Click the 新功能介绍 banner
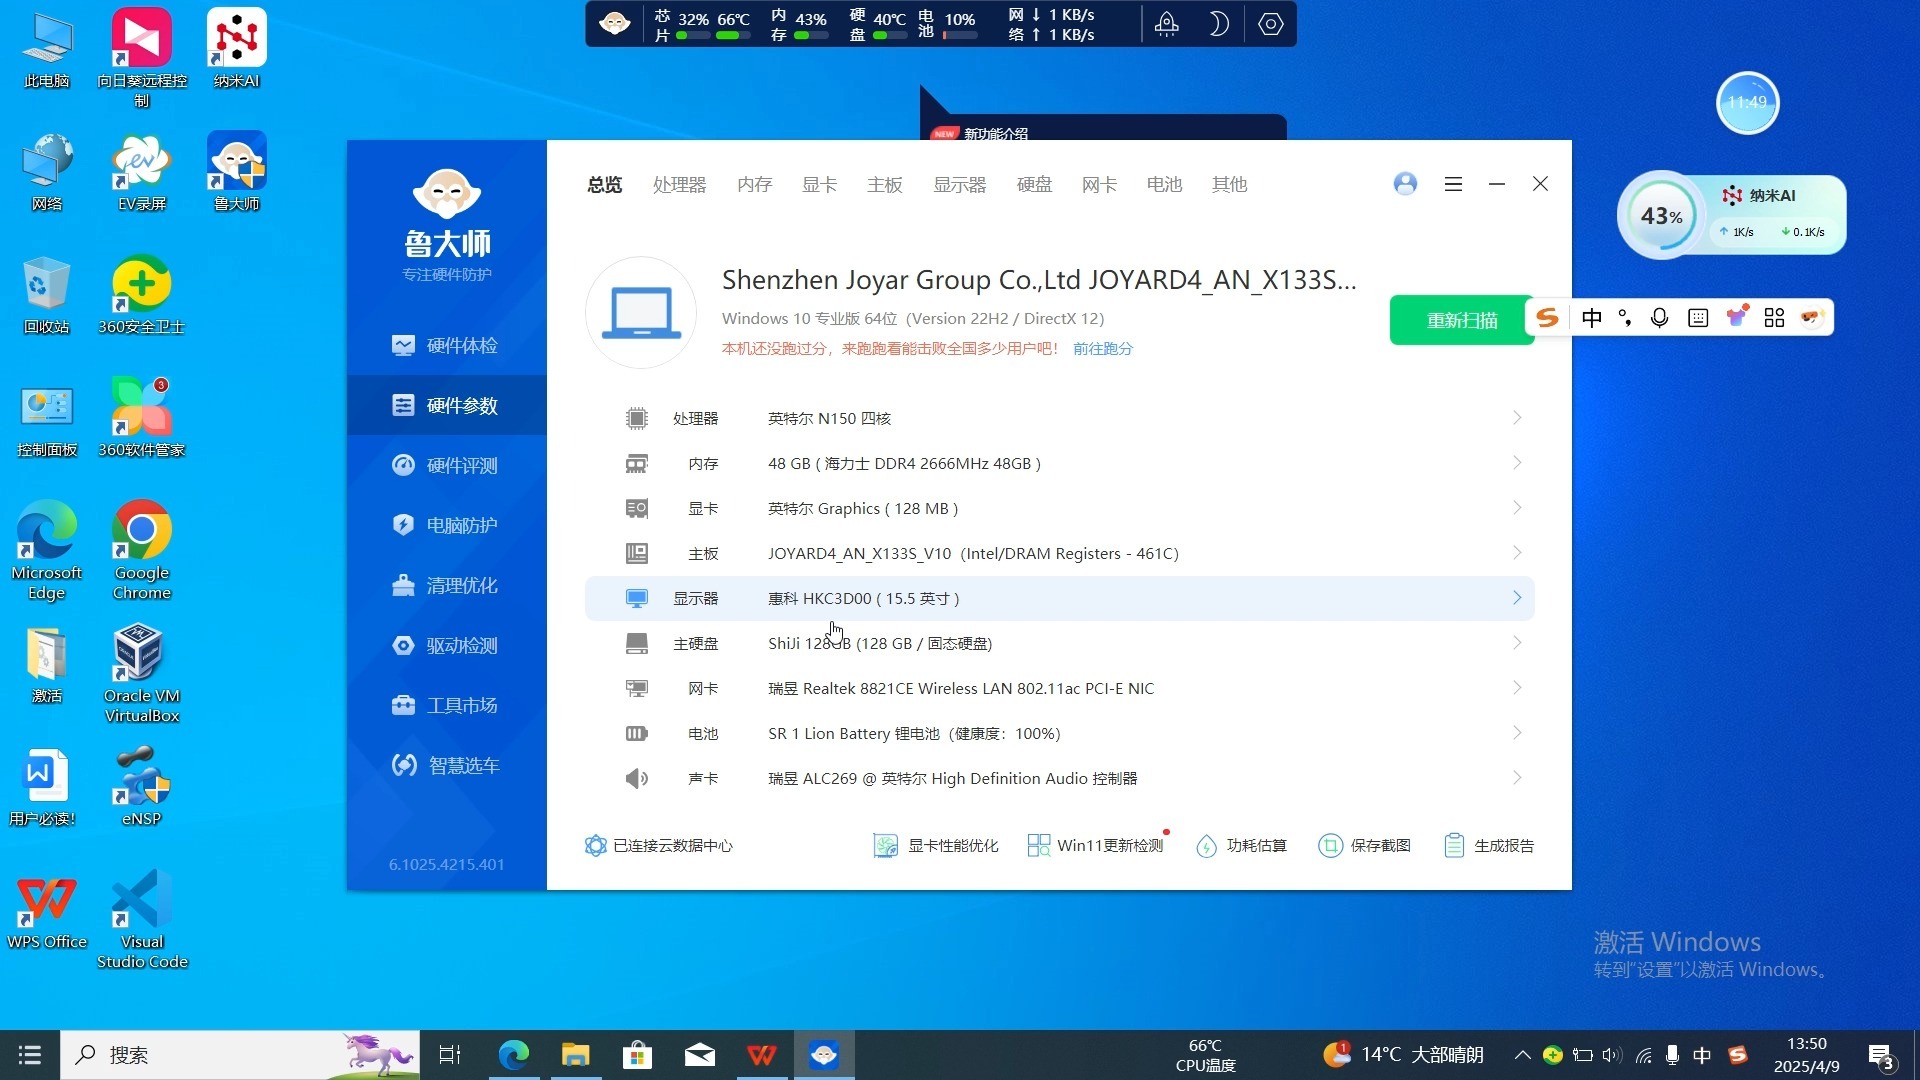 1102,128
